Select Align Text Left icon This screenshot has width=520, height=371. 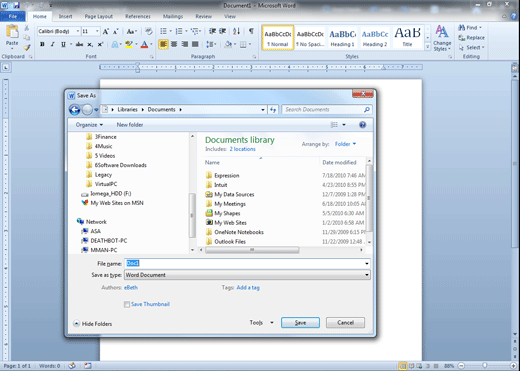tap(163, 44)
